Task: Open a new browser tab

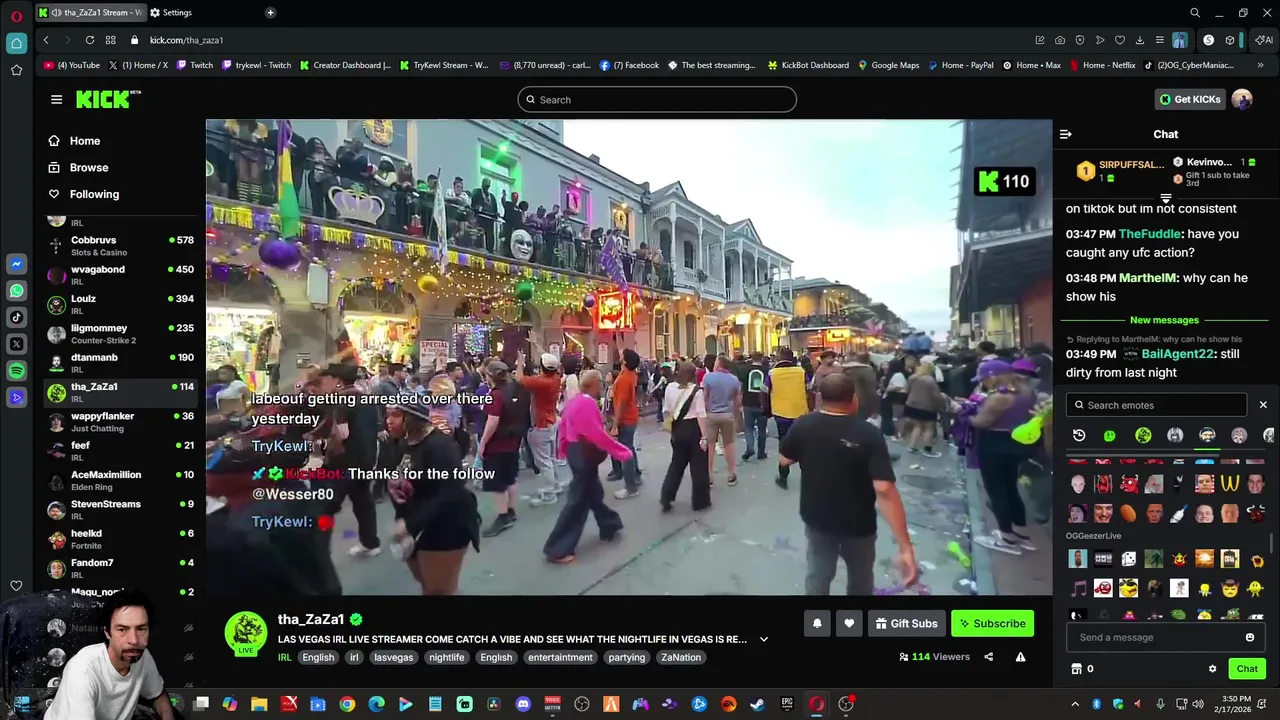Action: coord(270,13)
